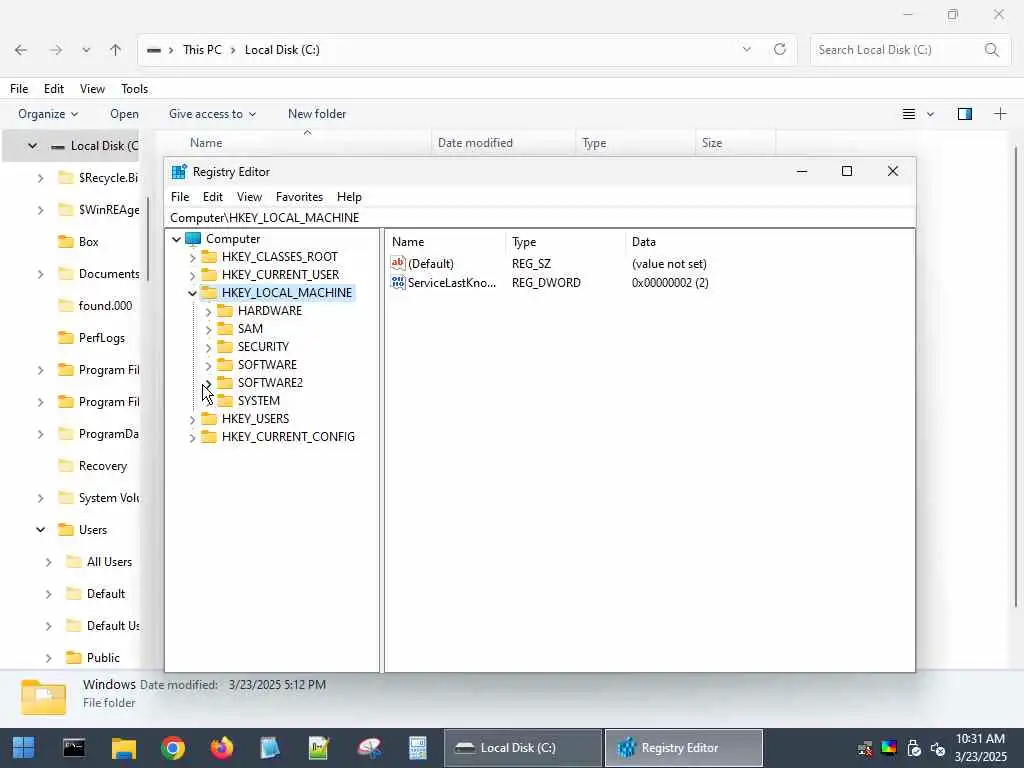Click Give access to in Explorer
1024x768 pixels.
tap(212, 114)
